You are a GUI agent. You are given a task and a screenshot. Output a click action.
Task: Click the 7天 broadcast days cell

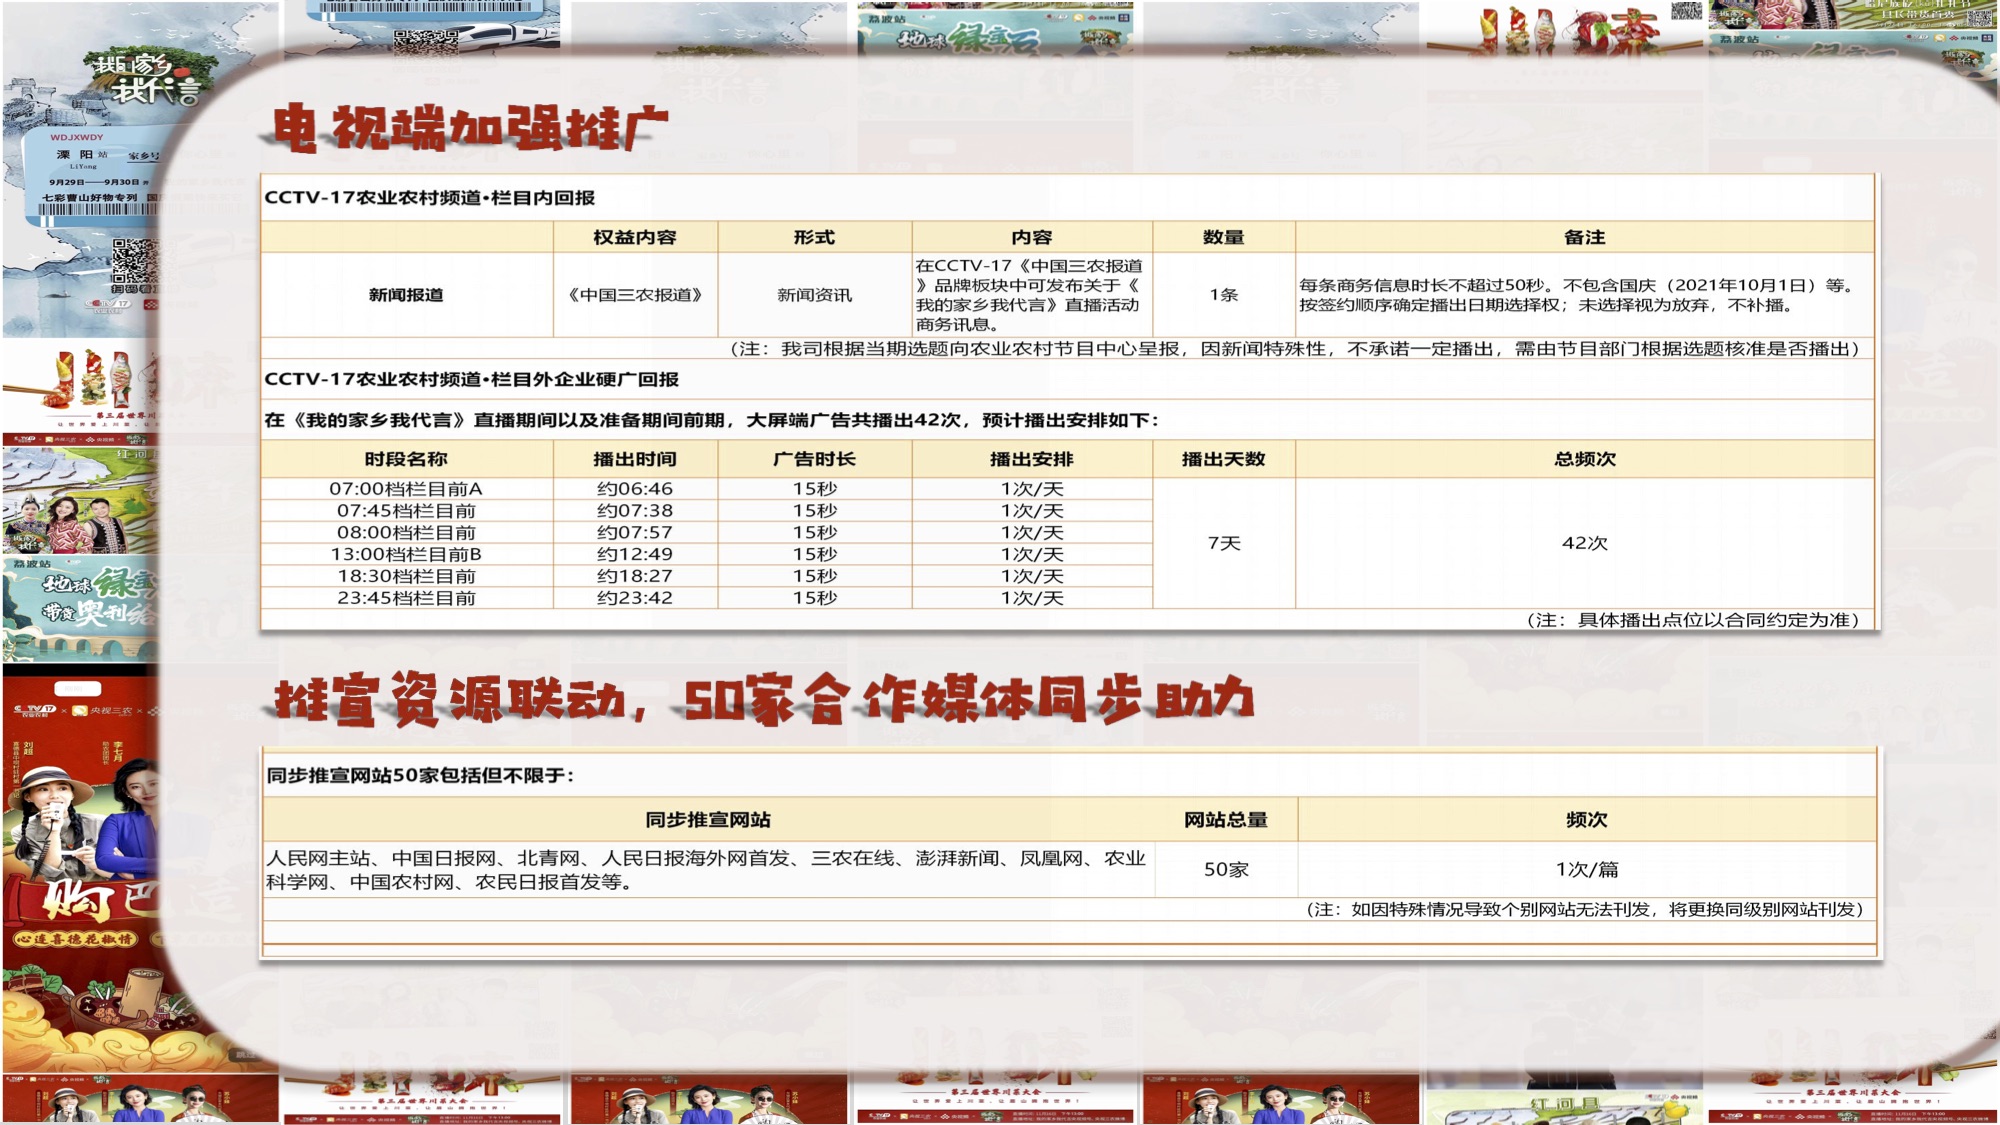point(1223,543)
